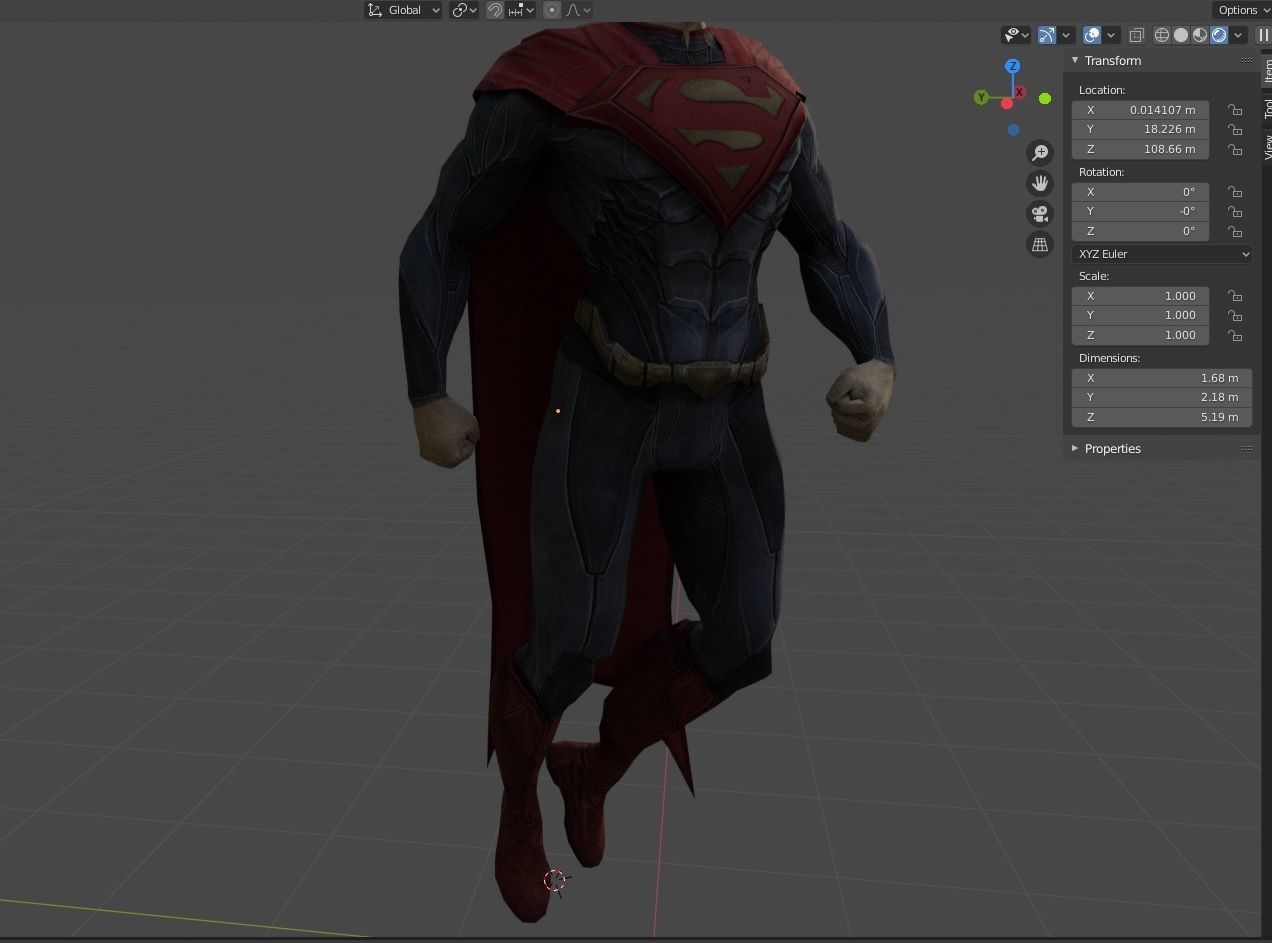Lock the Scale Y value

tap(1235, 315)
